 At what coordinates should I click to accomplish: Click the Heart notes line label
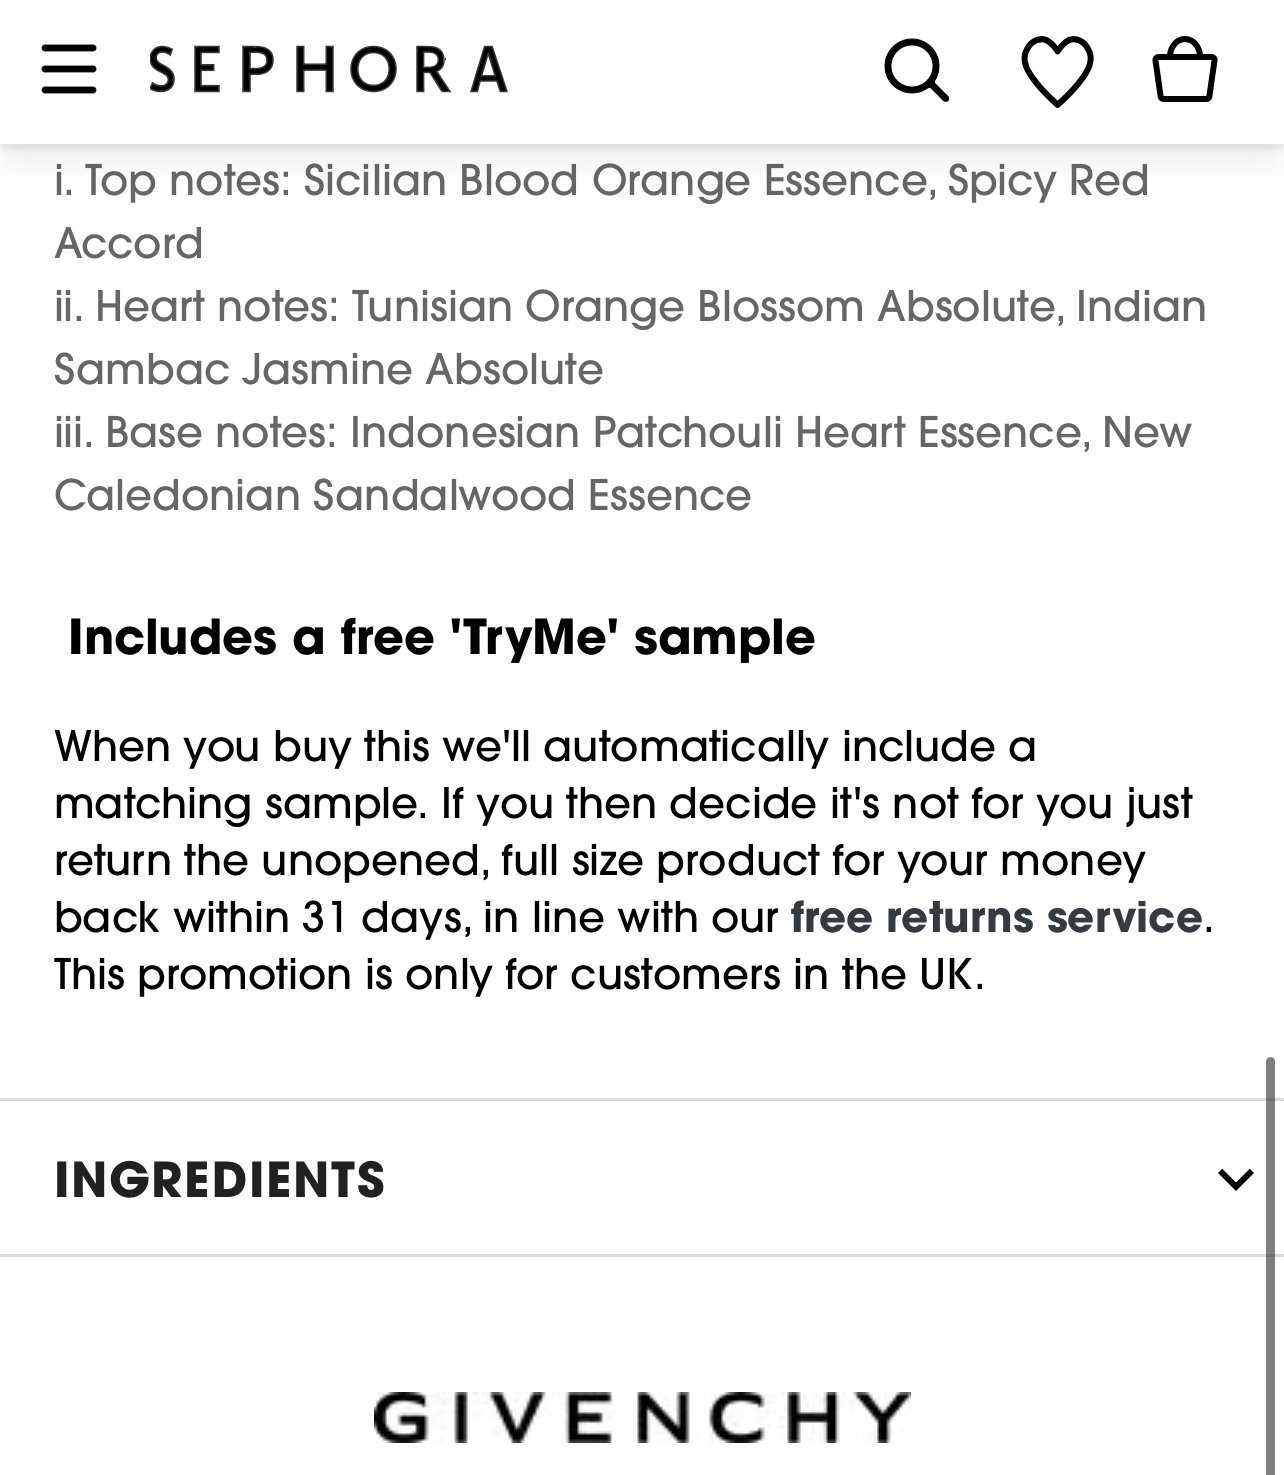click(x=198, y=307)
